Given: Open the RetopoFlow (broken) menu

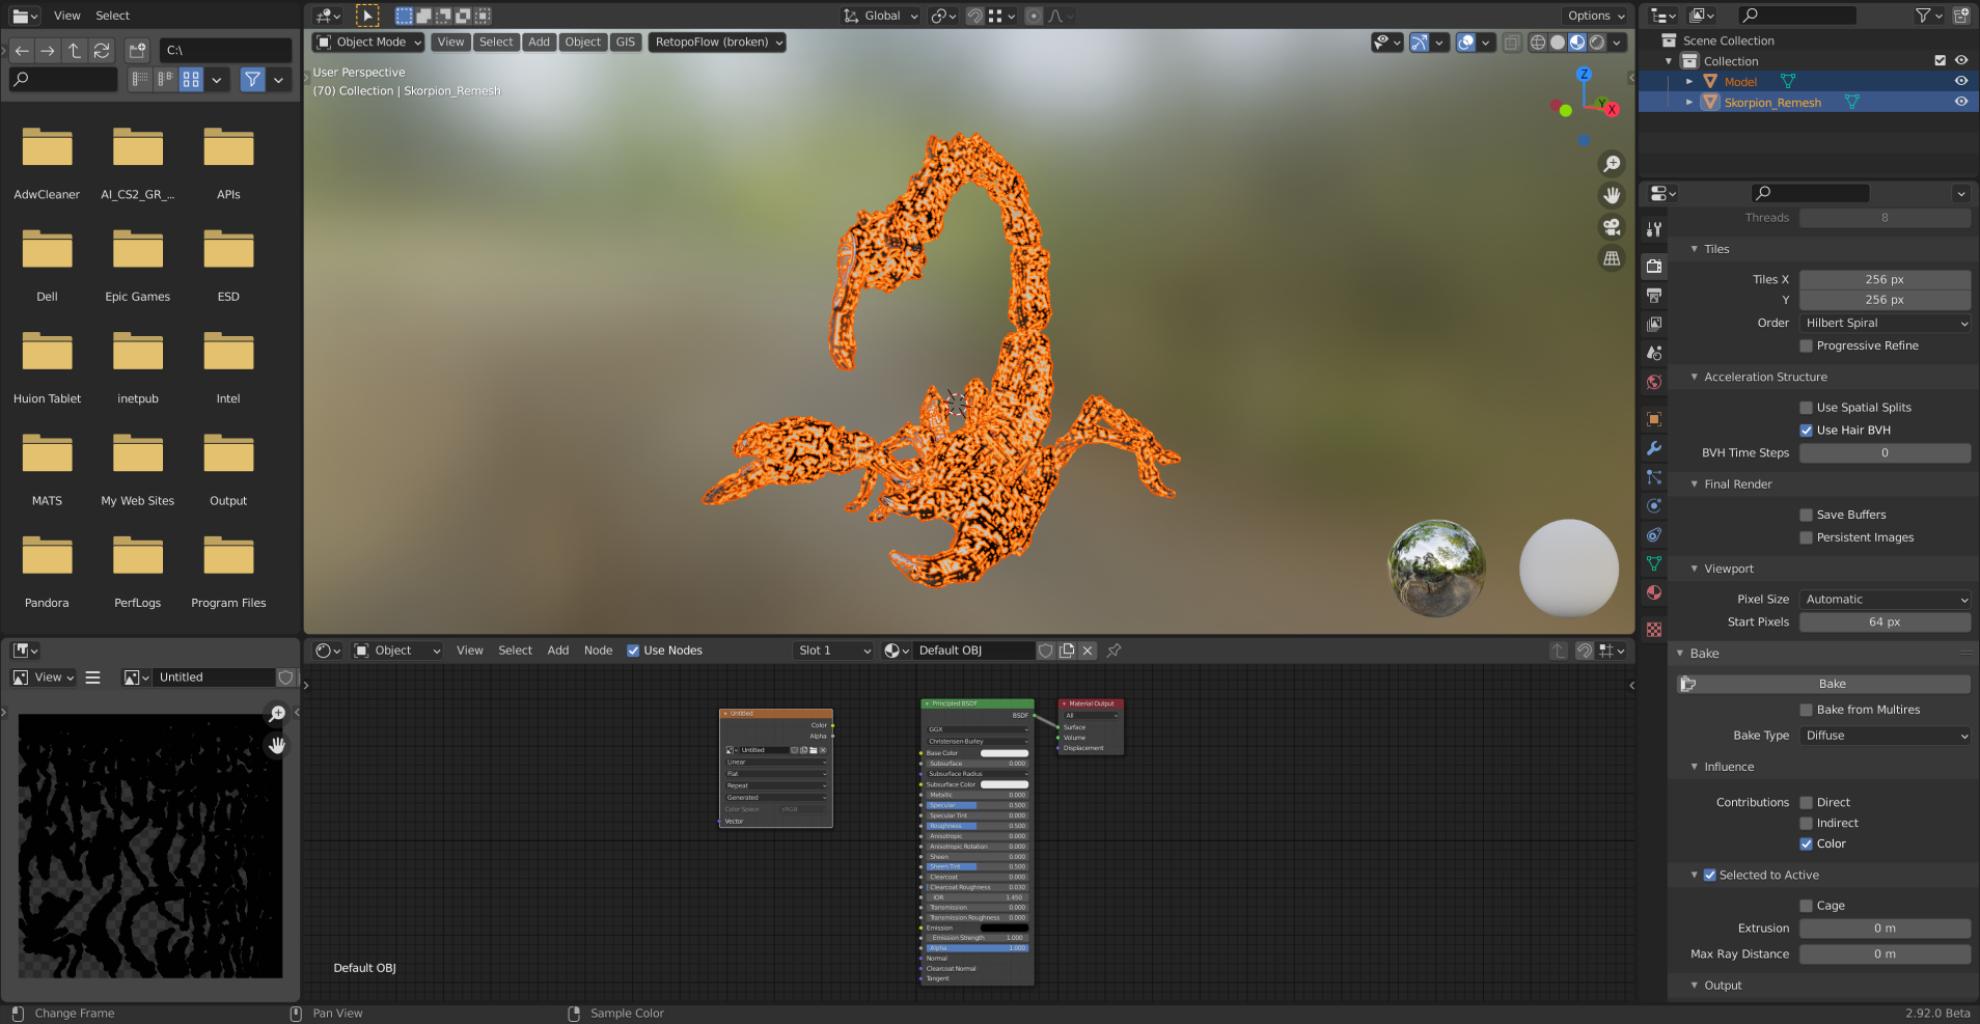Looking at the screenshot, I should pyautogui.click(x=717, y=42).
